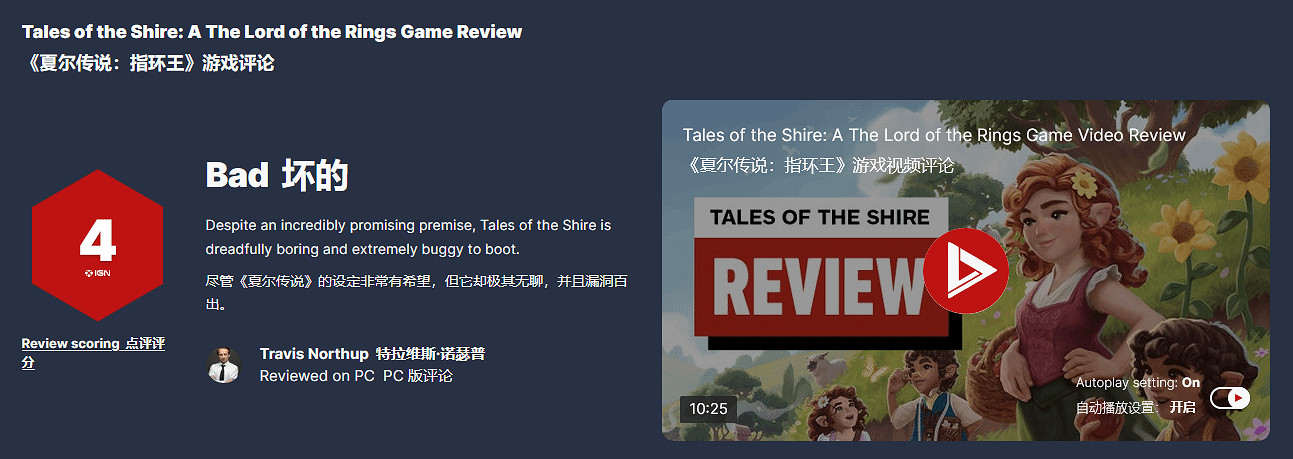Click the small IGN logo under the score

tap(97, 272)
